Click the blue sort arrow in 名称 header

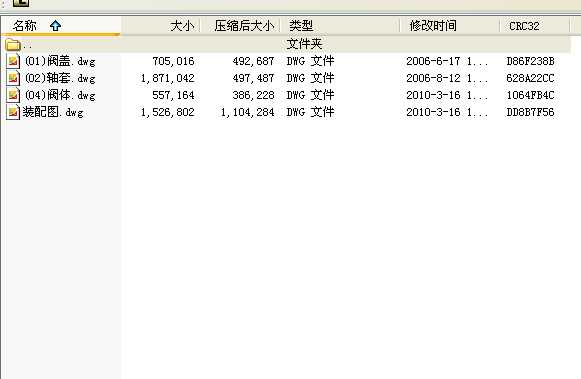point(56,26)
